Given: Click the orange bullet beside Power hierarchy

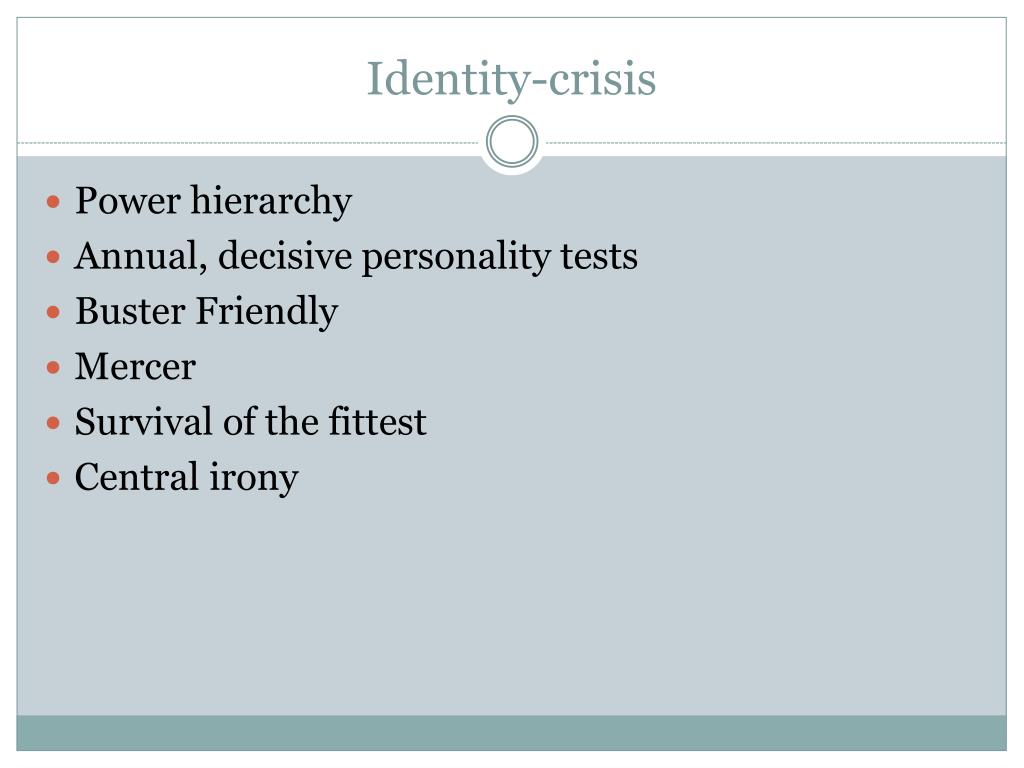Looking at the screenshot, I should (x=54, y=202).
